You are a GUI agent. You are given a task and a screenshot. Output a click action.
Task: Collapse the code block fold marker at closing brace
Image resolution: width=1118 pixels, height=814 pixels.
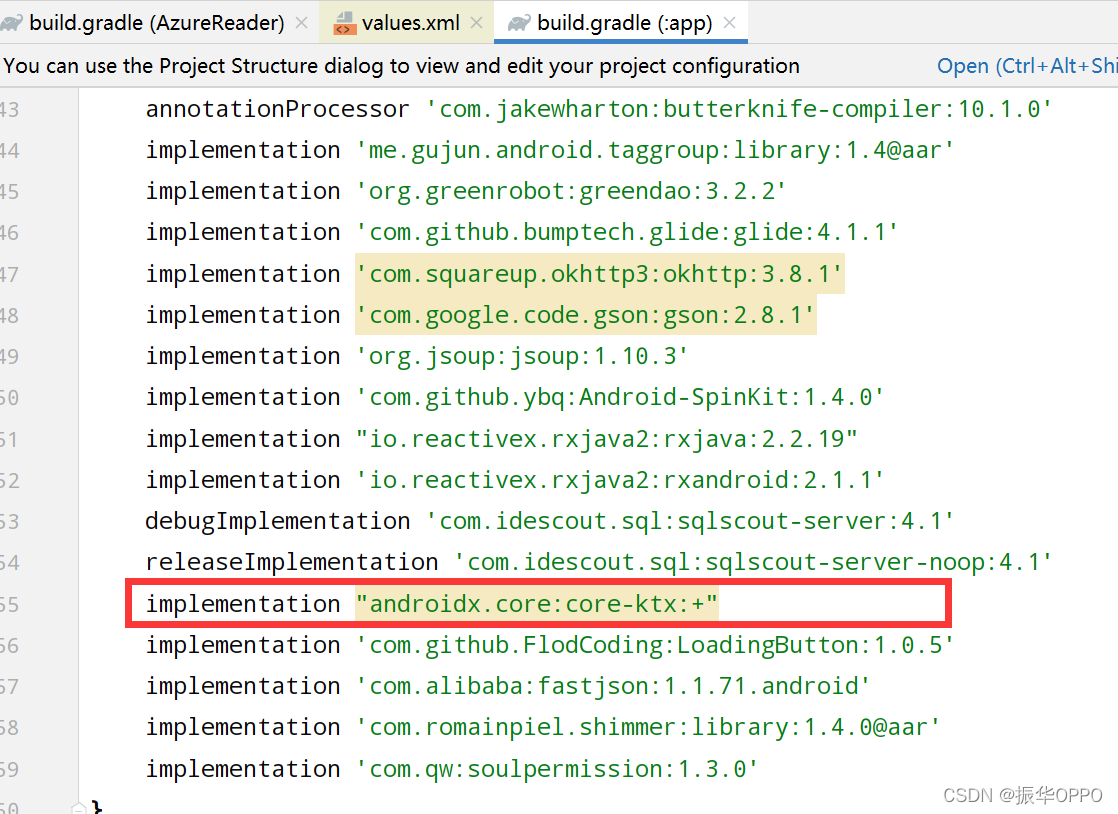point(78,808)
